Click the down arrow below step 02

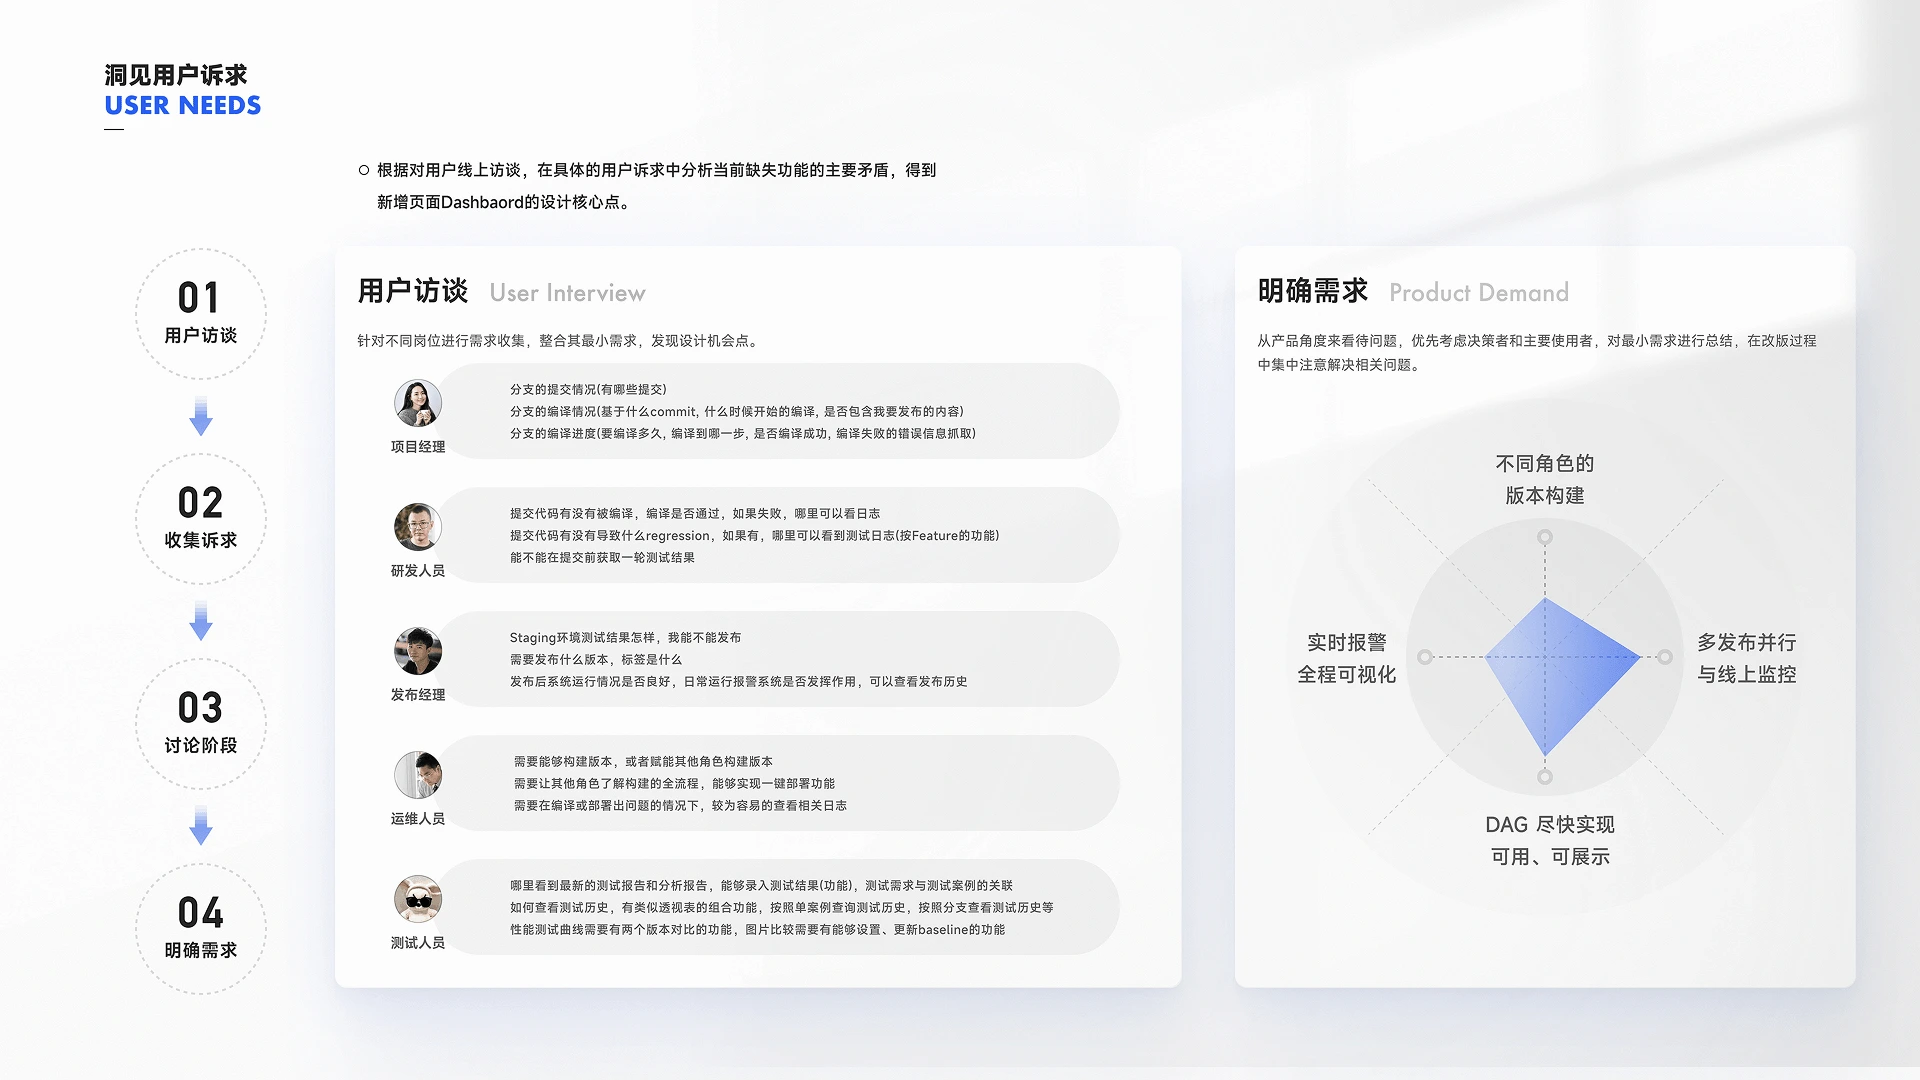(x=201, y=621)
